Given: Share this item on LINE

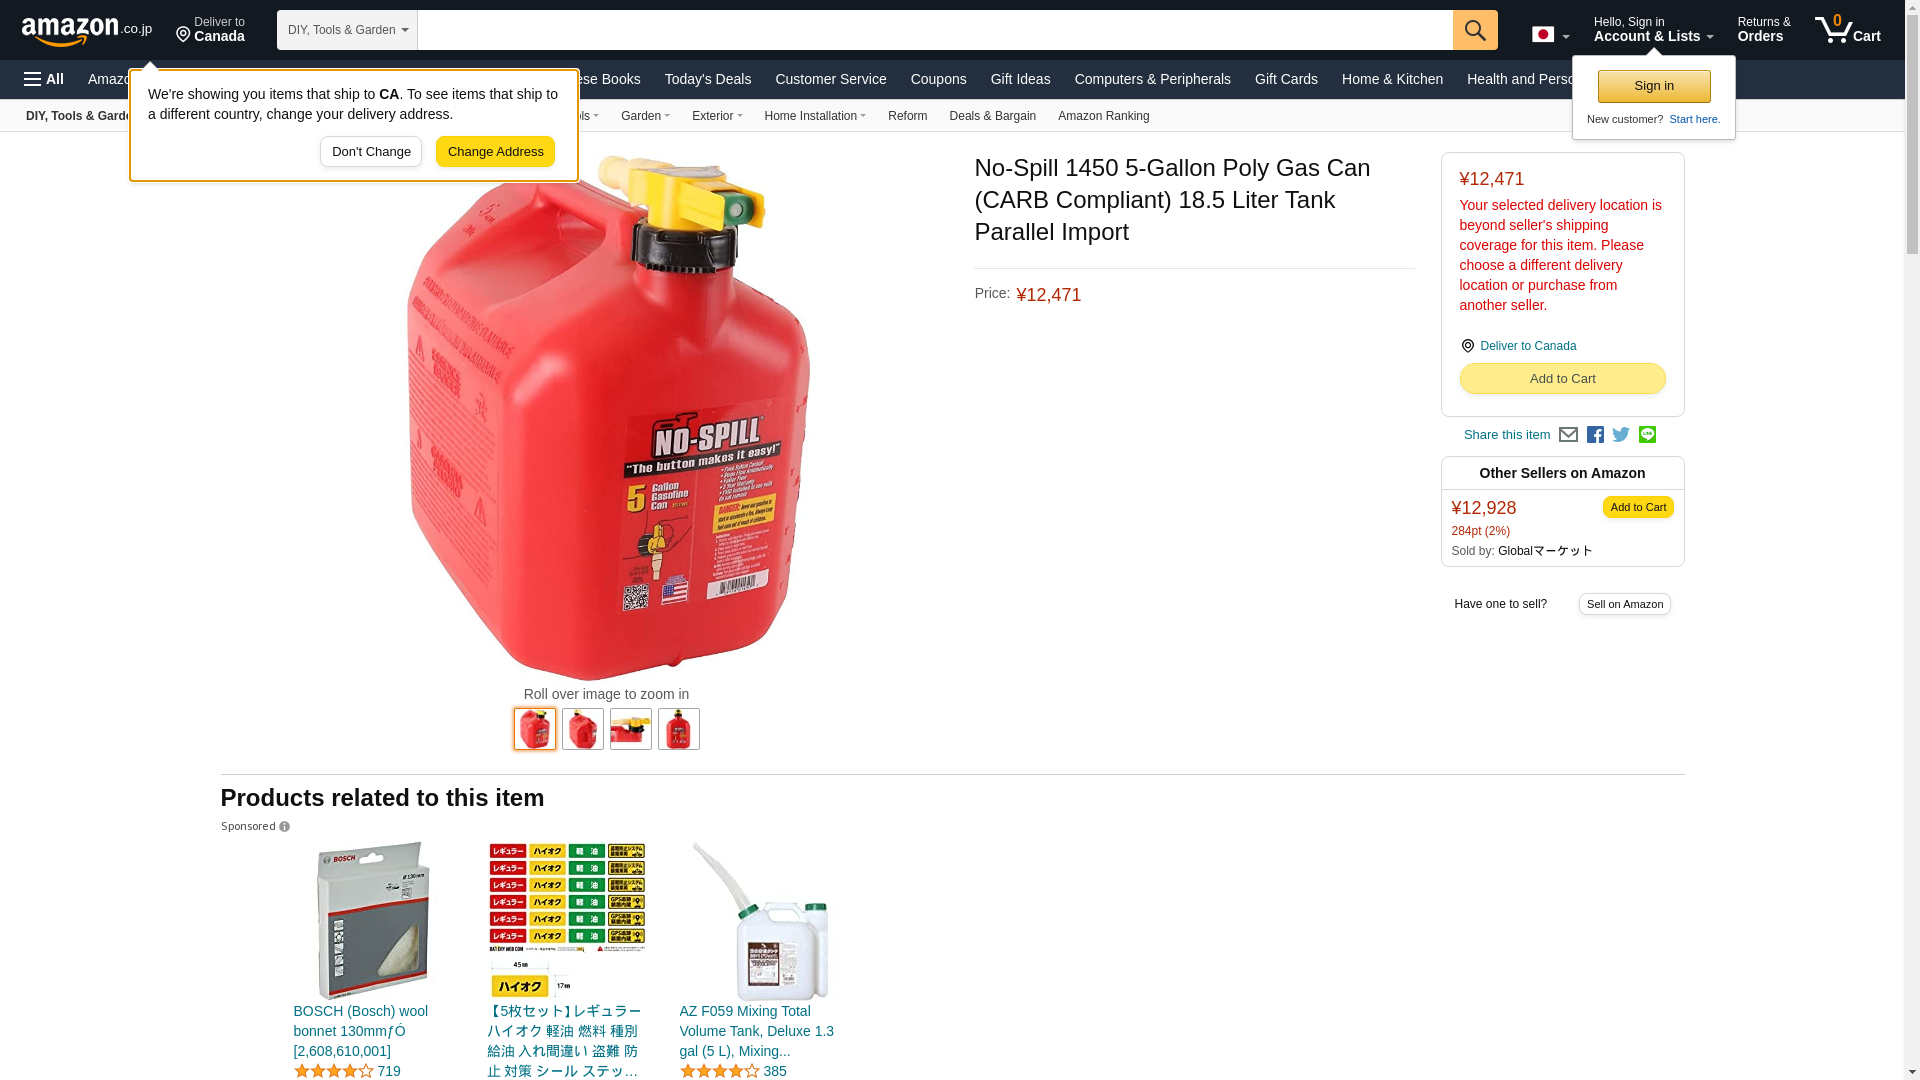Looking at the screenshot, I should pyautogui.click(x=1647, y=435).
